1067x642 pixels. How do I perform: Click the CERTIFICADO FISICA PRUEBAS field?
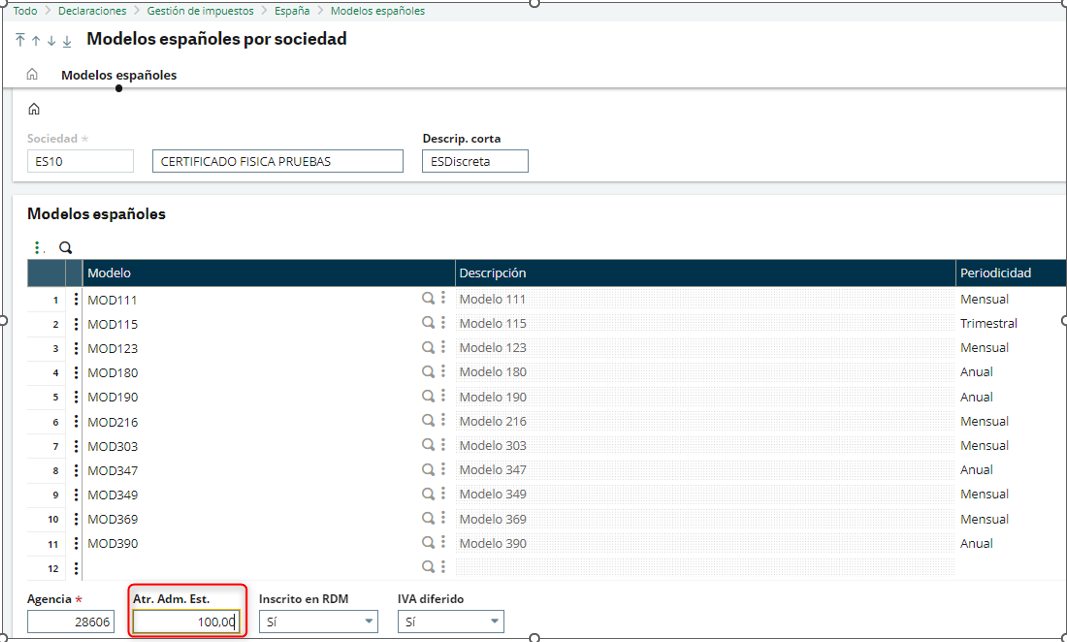coord(278,161)
